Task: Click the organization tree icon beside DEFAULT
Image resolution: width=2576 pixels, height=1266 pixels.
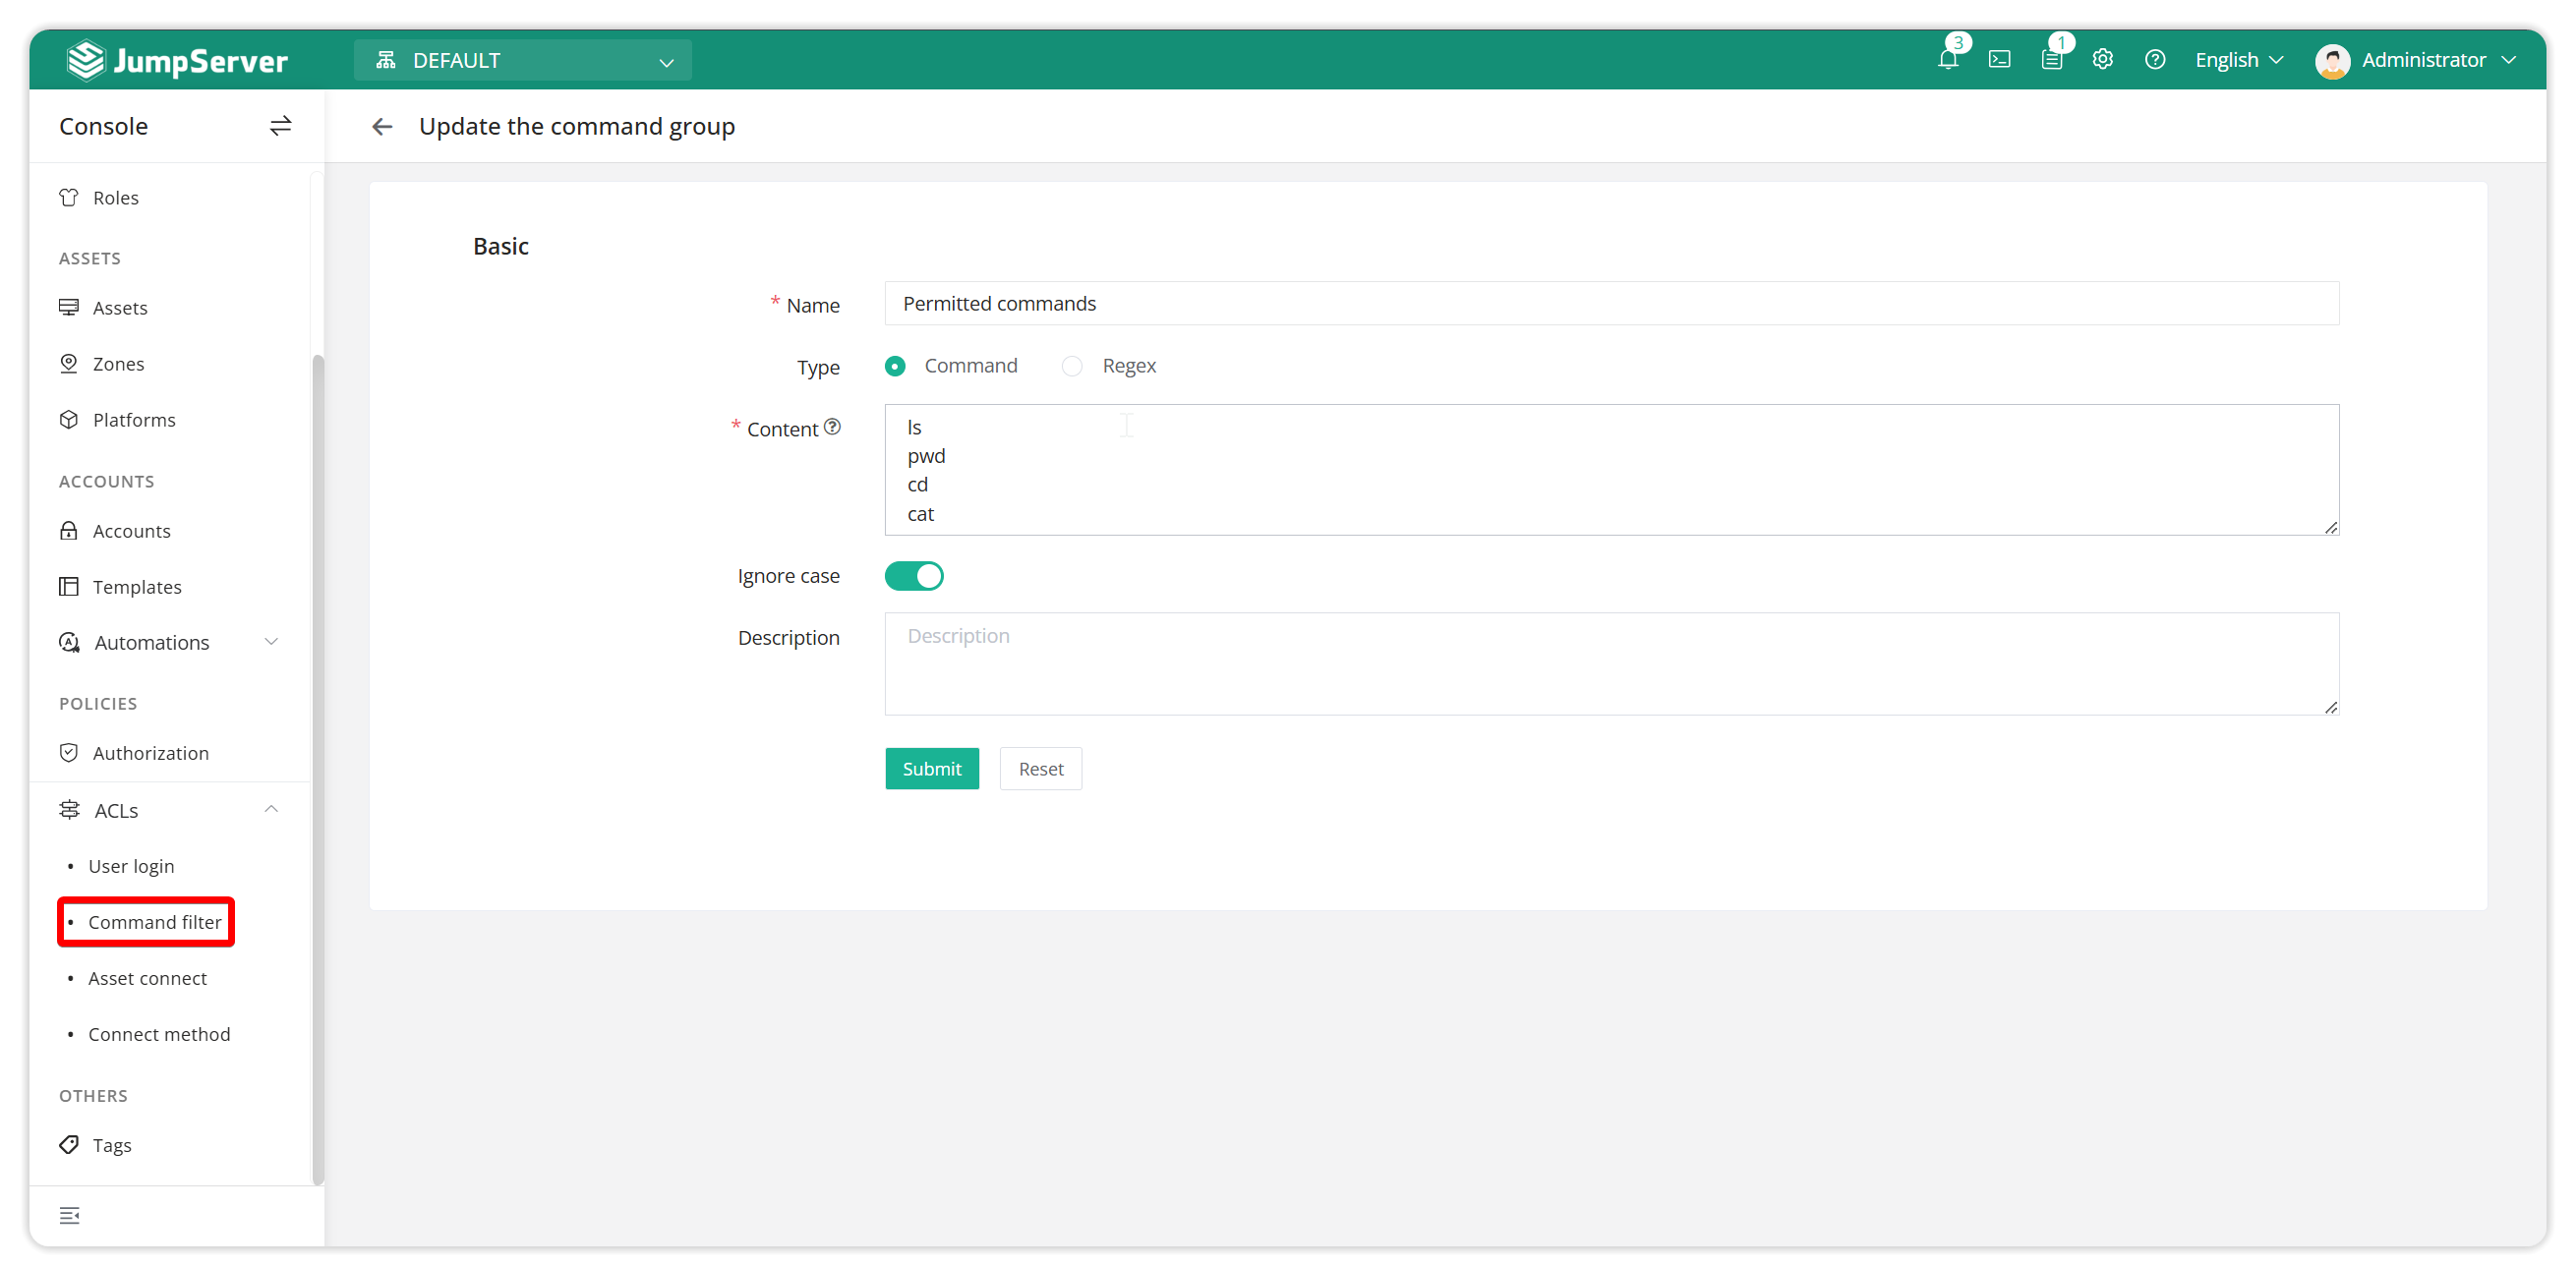Action: click(386, 60)
